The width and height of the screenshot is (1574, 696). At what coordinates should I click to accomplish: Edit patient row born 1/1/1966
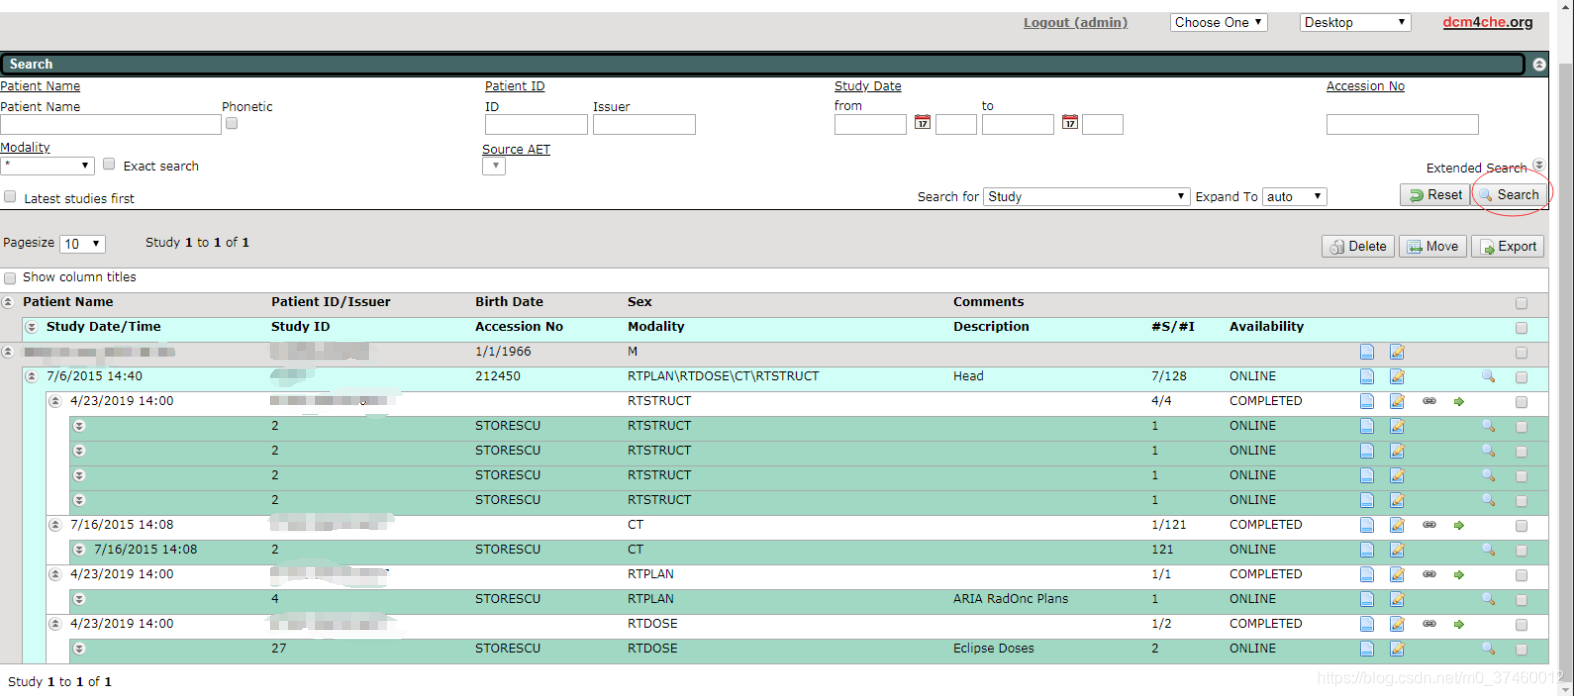pos(1397,352)
